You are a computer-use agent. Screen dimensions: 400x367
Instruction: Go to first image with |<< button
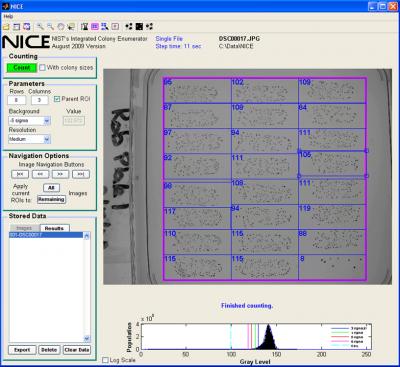[20, 174]
